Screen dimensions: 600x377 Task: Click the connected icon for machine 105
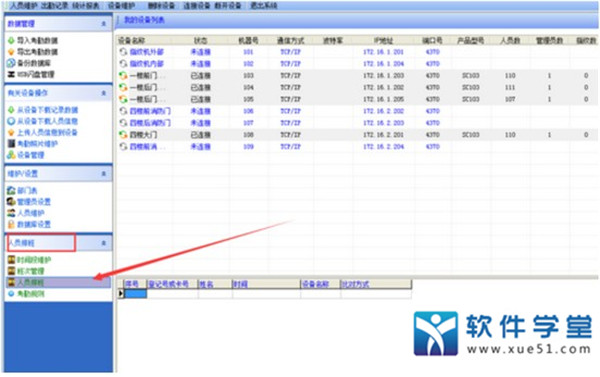click(123, 99)
